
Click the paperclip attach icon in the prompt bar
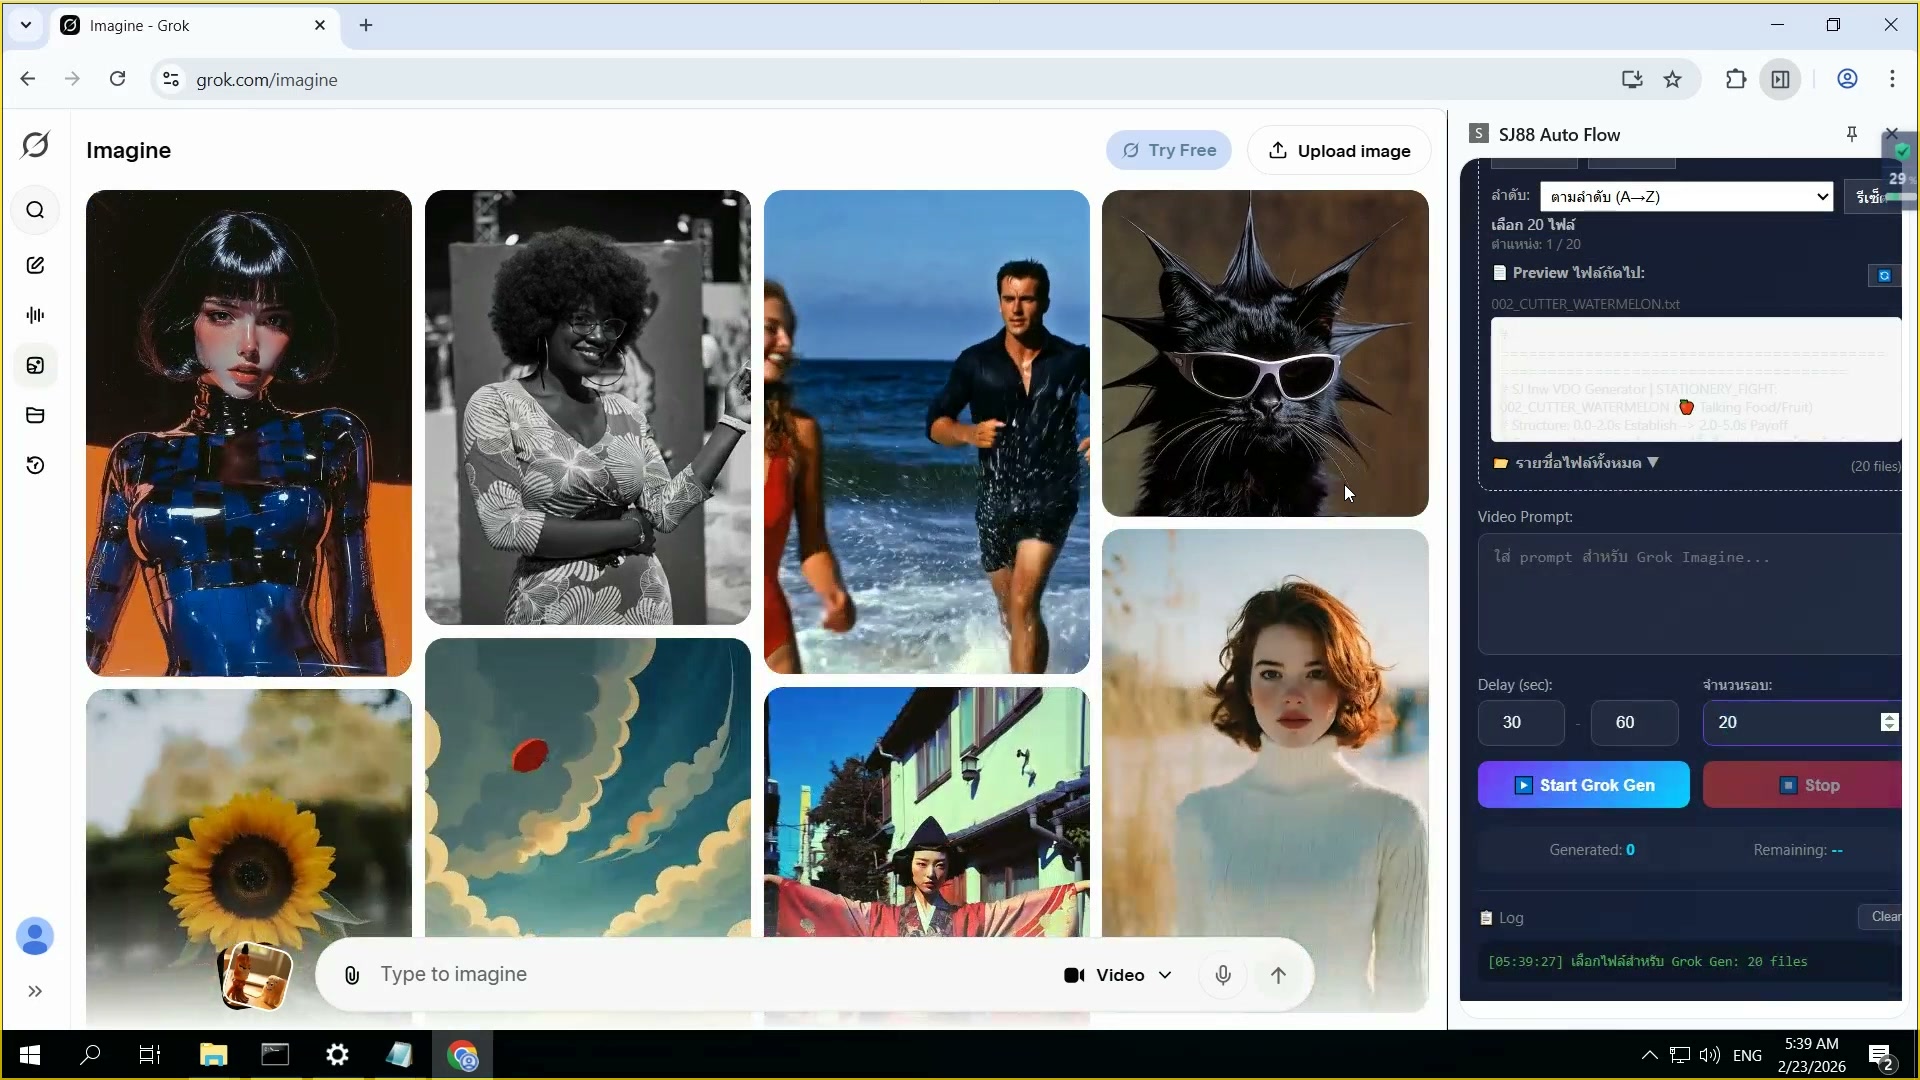click(x=352, y=975)
